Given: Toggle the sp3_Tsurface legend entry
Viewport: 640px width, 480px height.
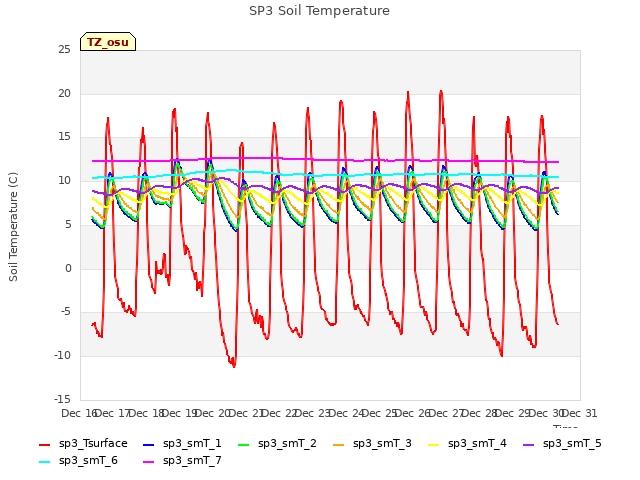Looking at the screenshot, I should coord(83,444).
